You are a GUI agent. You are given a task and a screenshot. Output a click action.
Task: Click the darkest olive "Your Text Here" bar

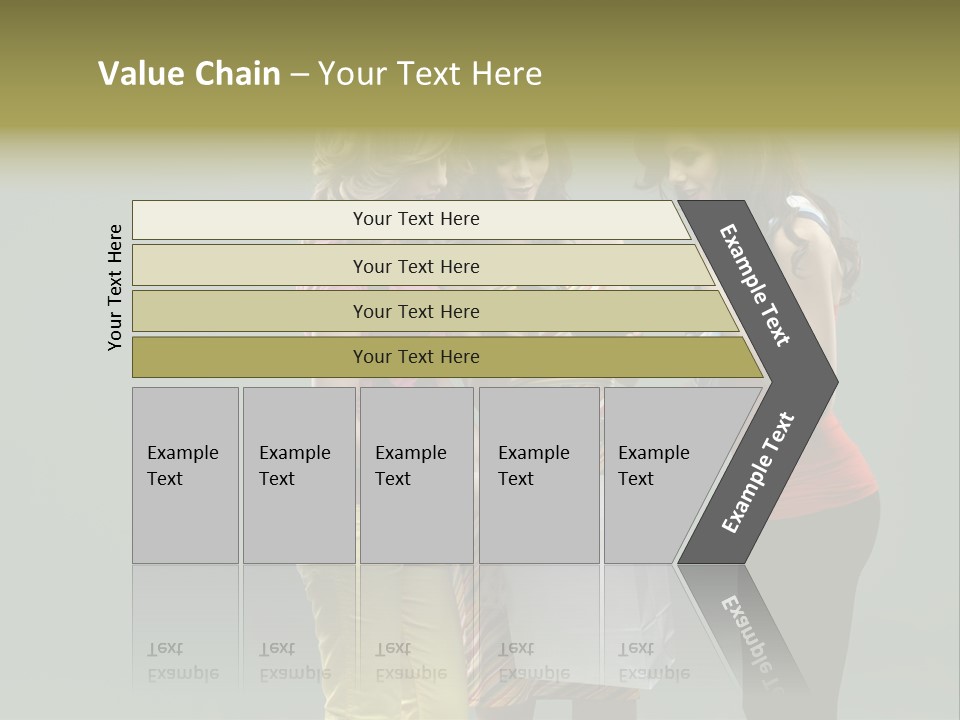(447, 357)
